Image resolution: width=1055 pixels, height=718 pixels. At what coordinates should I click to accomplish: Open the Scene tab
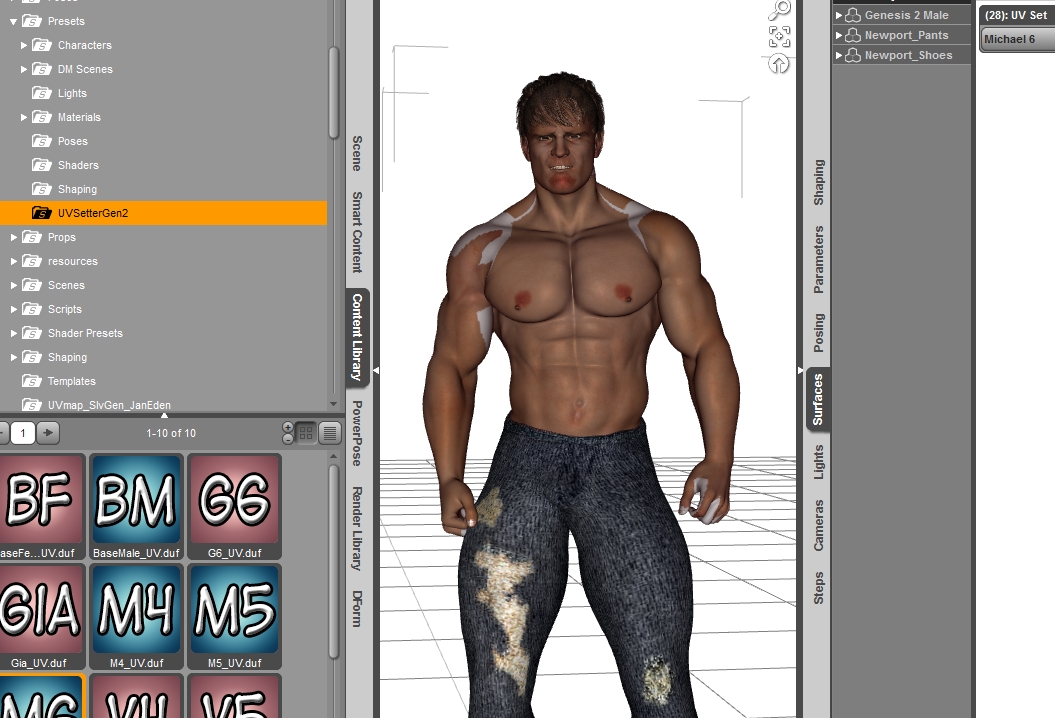pyautogui.click(x=357, y=153)
